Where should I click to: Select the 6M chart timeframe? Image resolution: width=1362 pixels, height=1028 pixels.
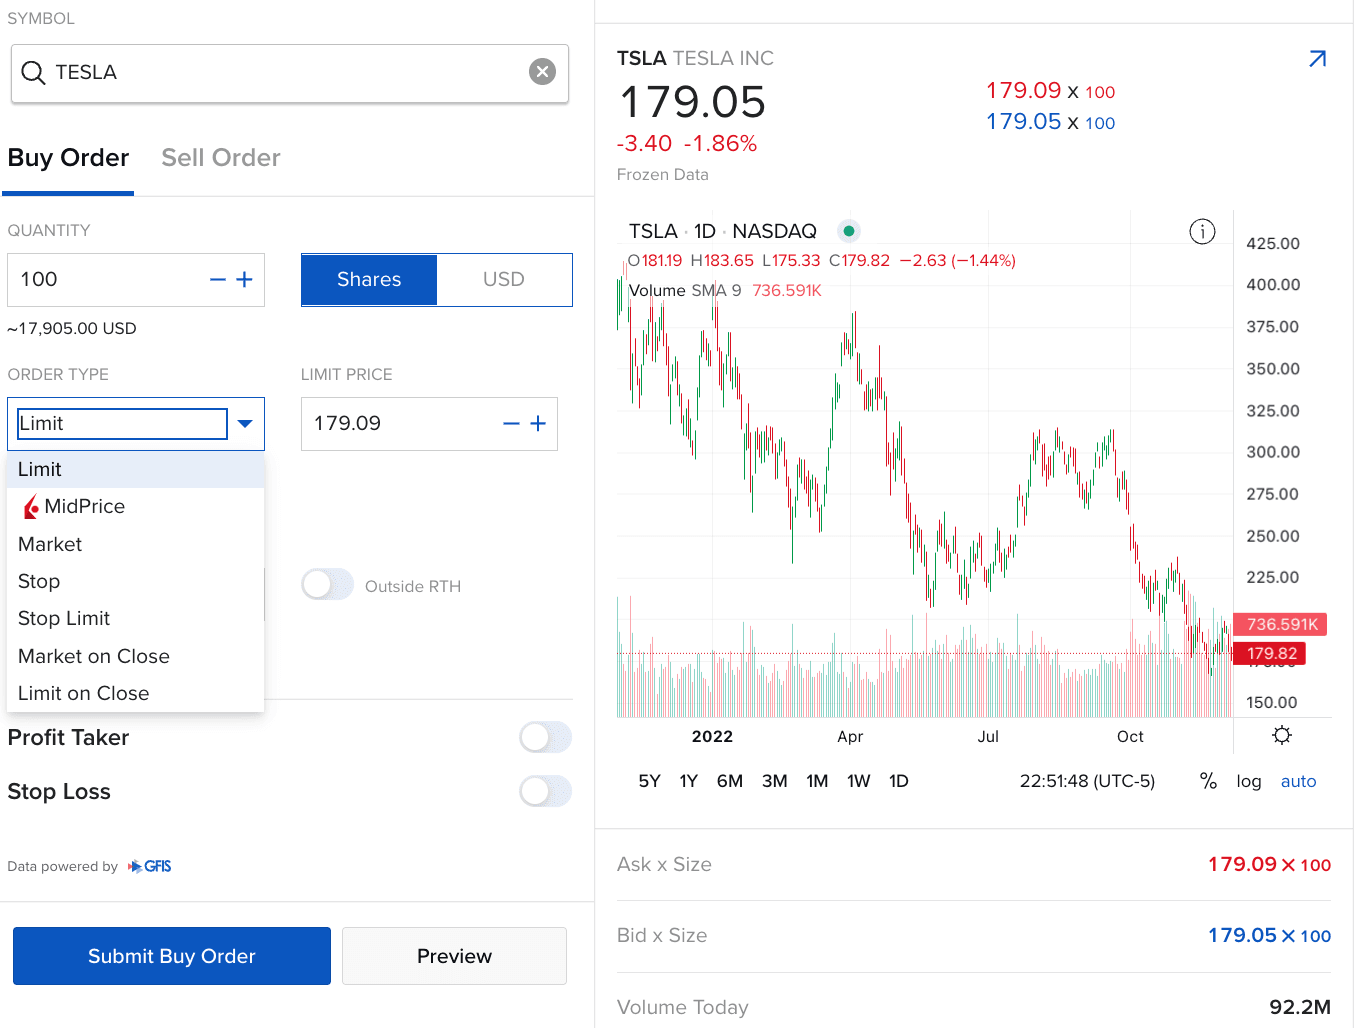click(729, 781)
